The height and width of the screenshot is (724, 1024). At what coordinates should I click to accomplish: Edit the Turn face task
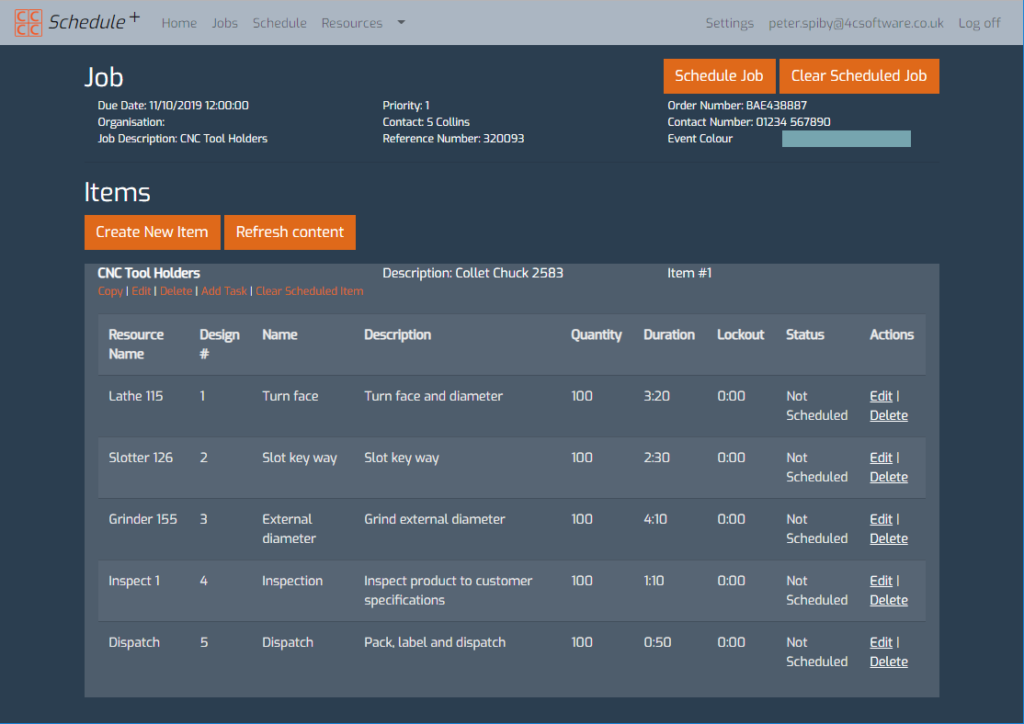(880, 395)
